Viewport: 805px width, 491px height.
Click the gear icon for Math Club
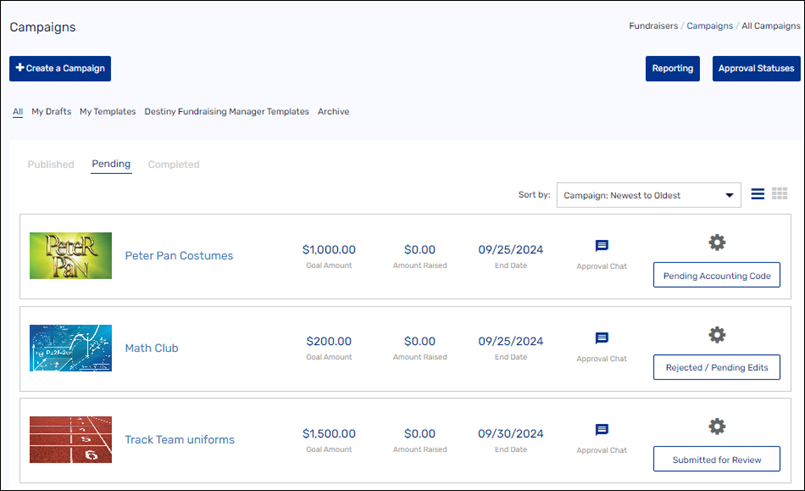click(x=716, y=335)
